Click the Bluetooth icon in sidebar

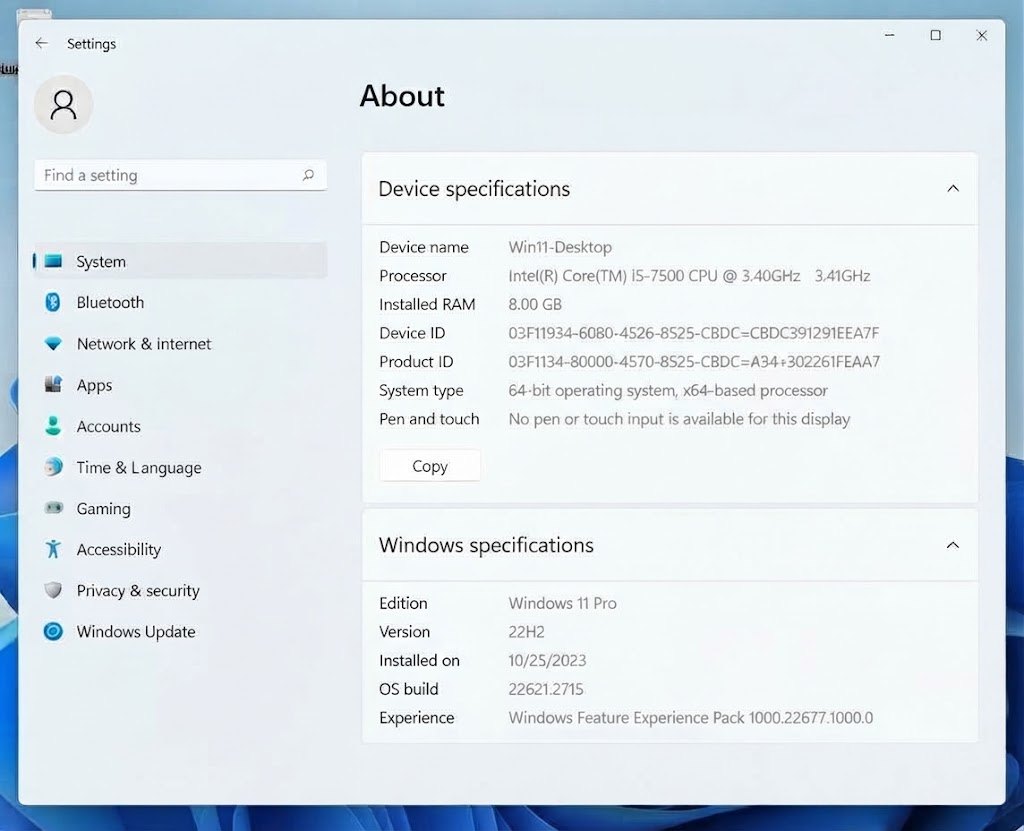click(53, 302)
